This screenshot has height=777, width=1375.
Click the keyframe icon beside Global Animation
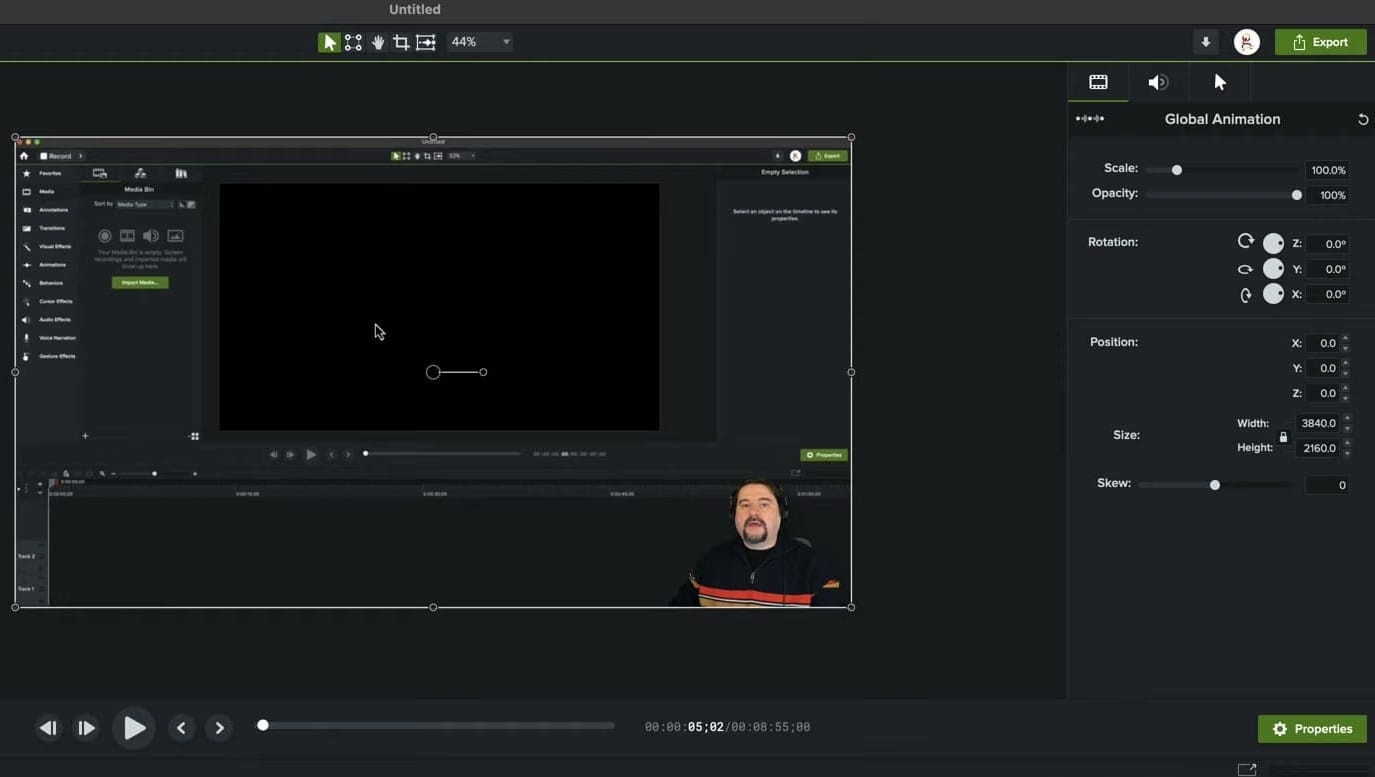tap(1089, 118)
